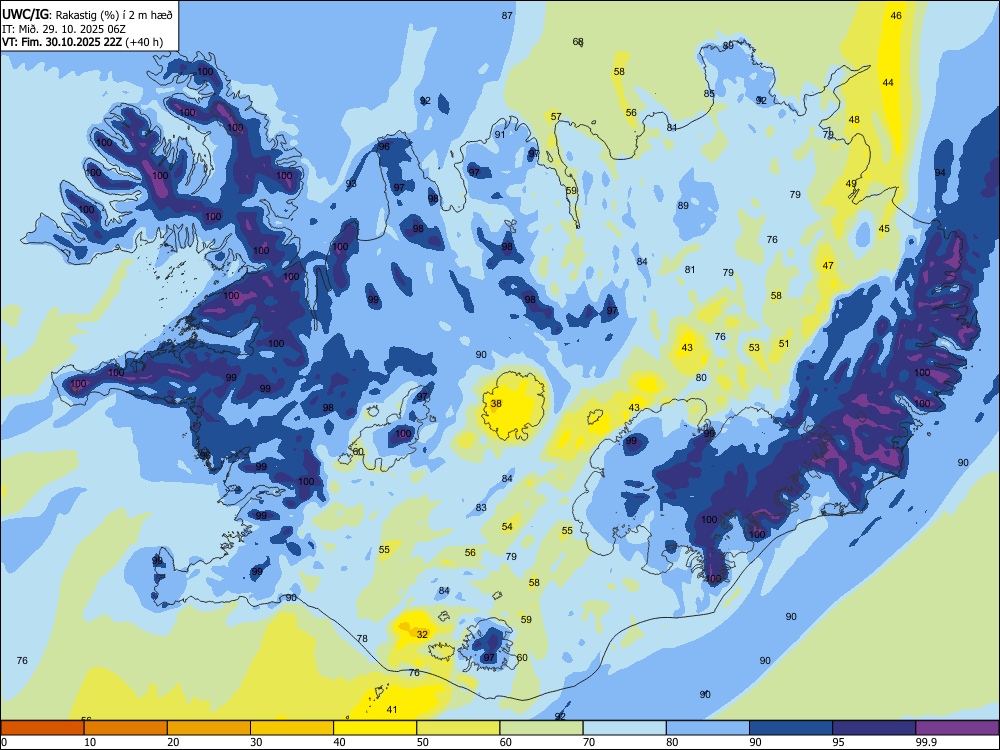The height and width of the screenshot is (750, 1000).
Task: Click the humidity value '49' on the map
Action: pos(851,183)
